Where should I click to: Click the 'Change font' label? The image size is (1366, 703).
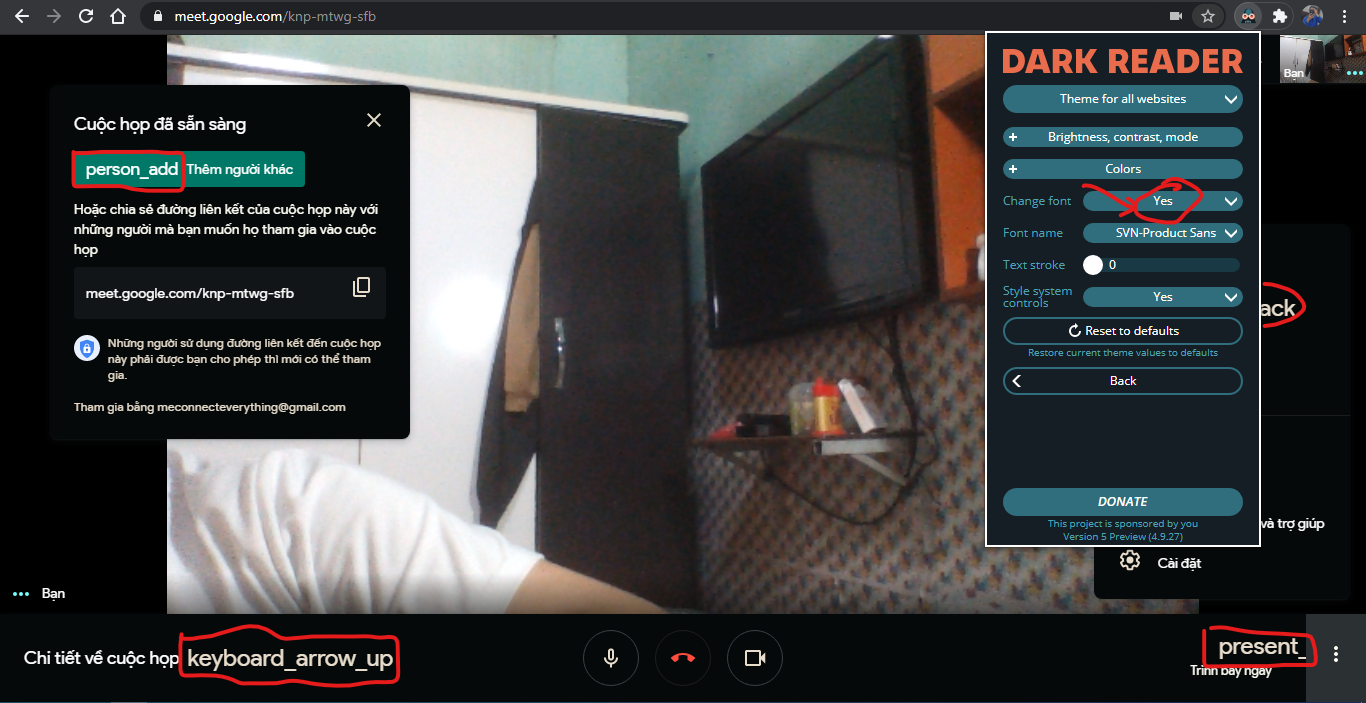click(x=1037, y=201)
